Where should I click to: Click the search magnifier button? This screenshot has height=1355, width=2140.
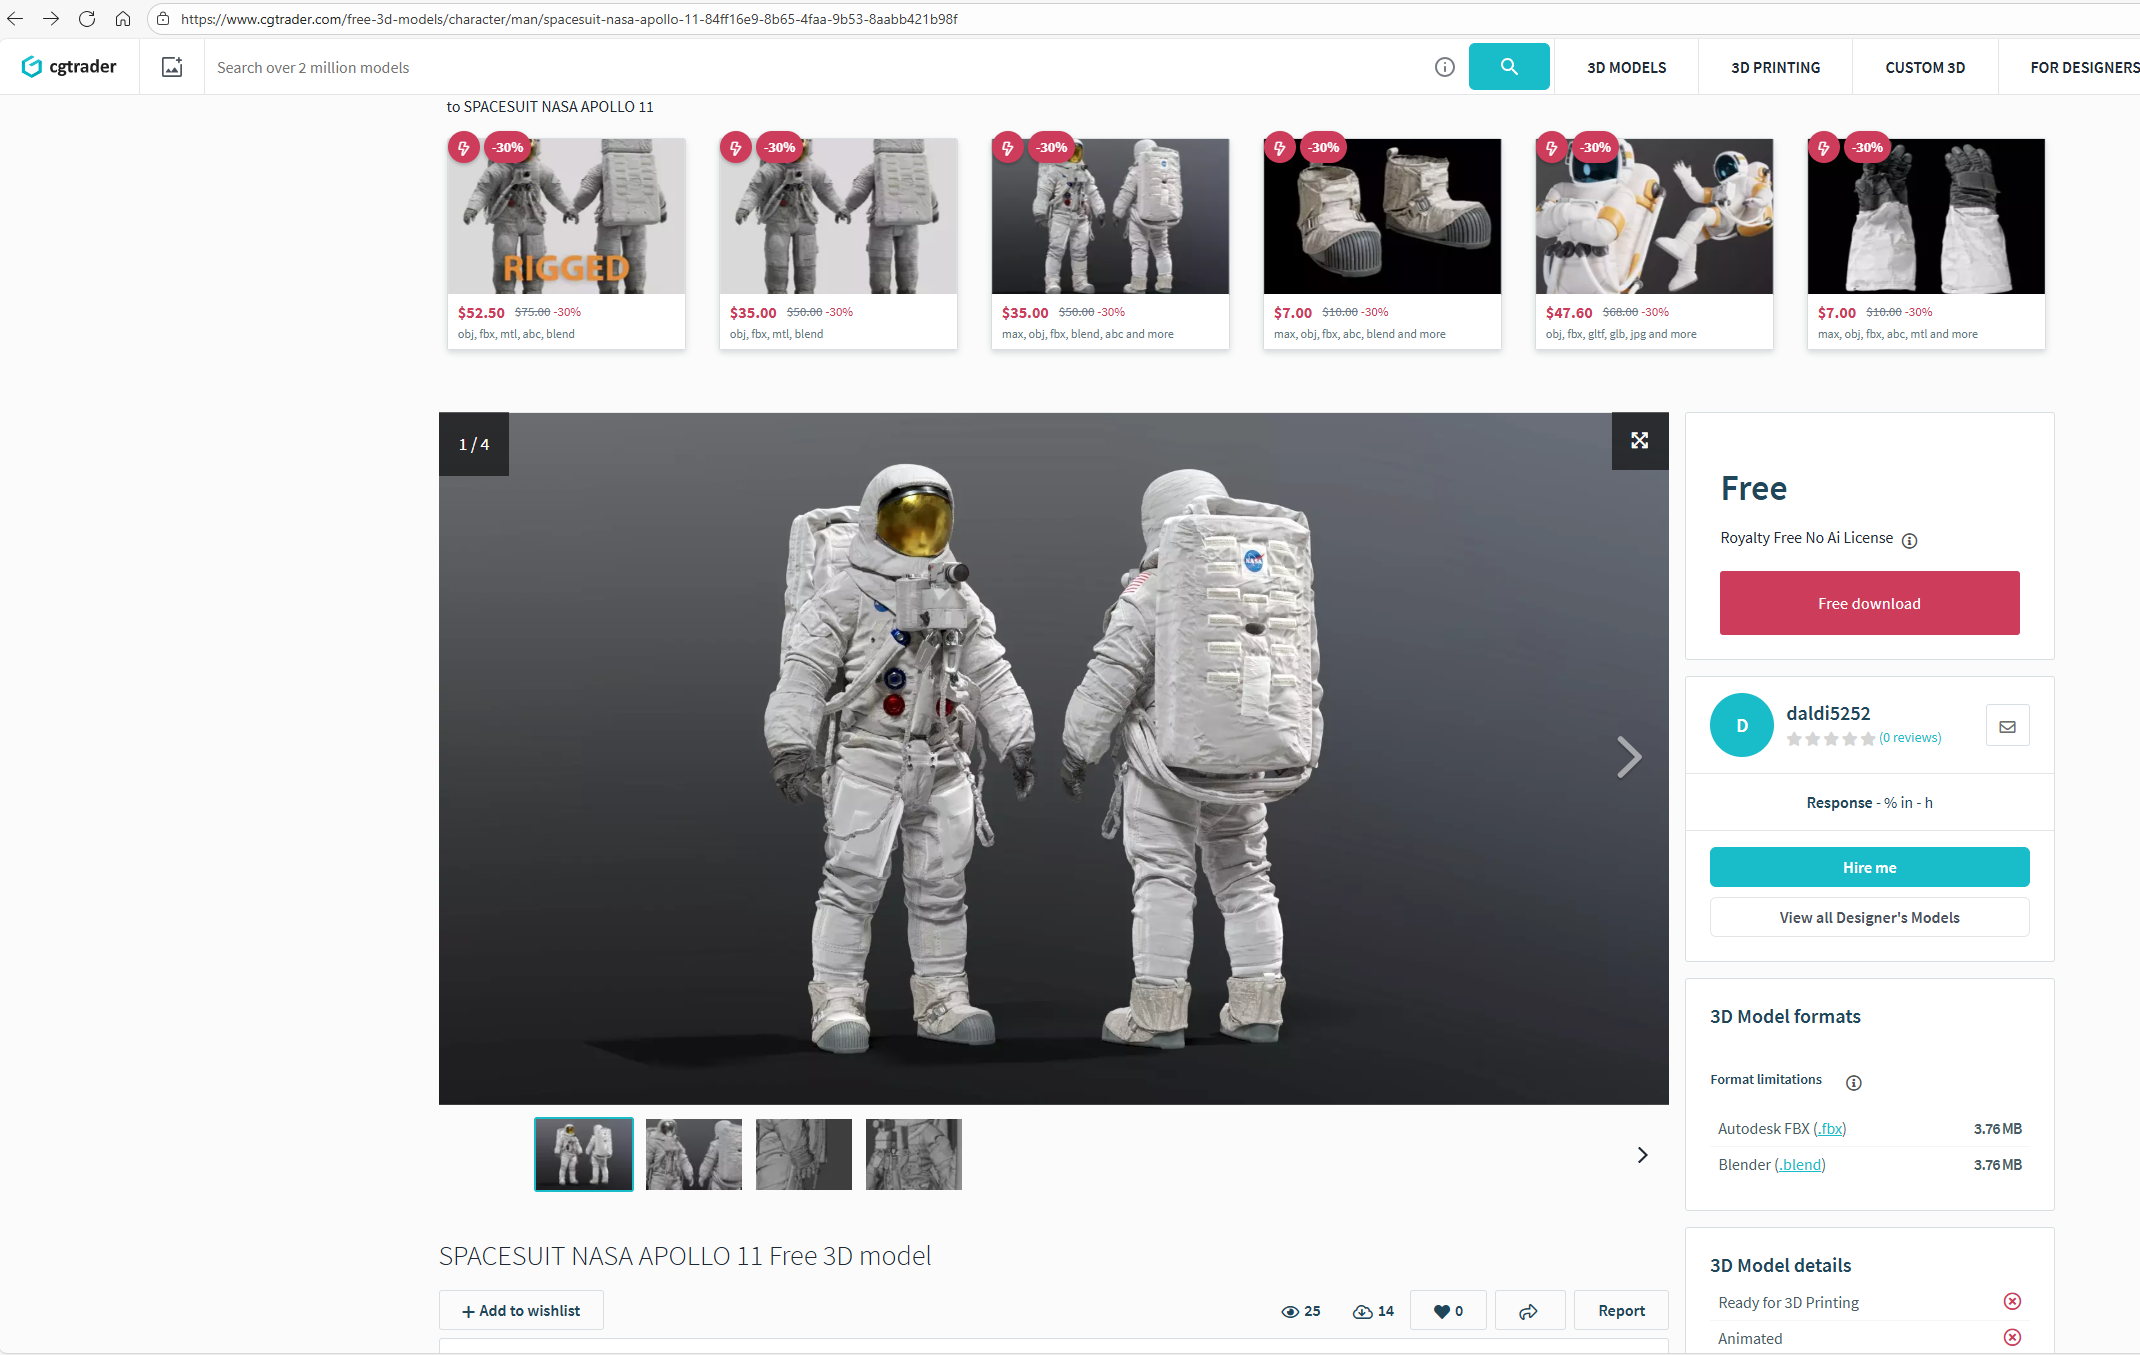pos(1508,67)
